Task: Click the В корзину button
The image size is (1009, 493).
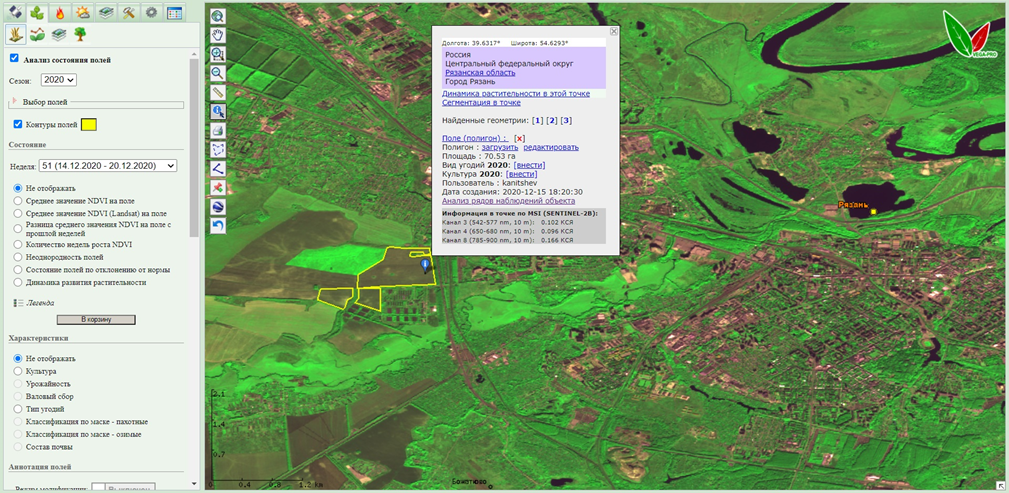Action: (96, 319)
